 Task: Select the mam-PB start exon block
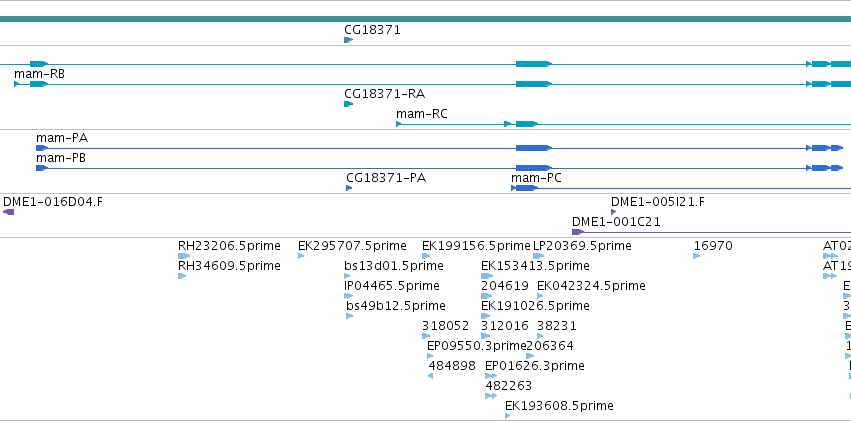[x=42, y=168]
